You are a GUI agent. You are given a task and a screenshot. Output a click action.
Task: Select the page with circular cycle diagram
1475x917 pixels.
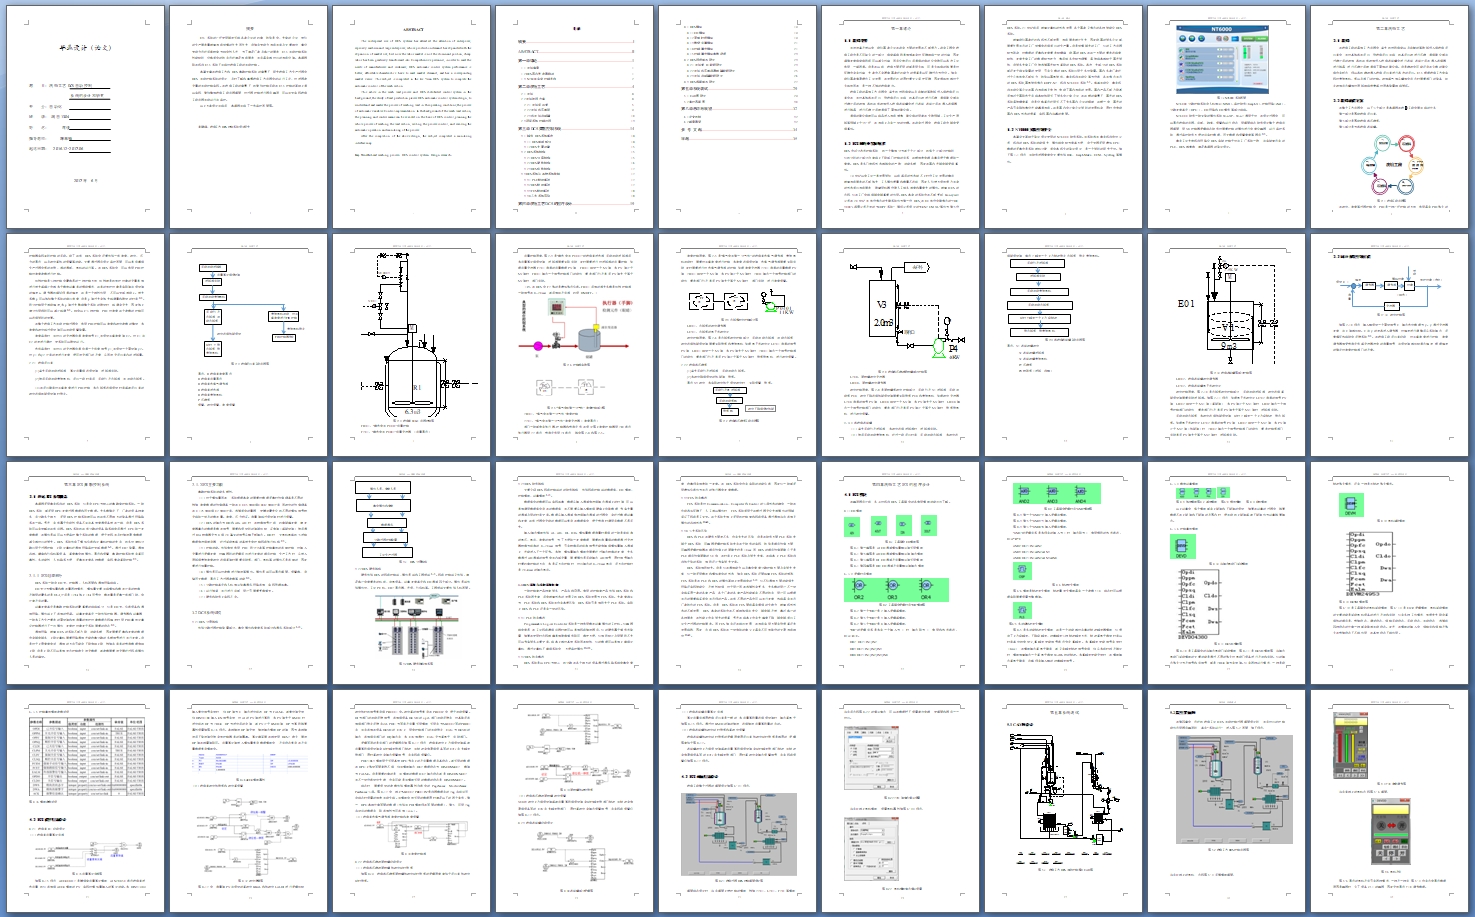coord(1390,117)
